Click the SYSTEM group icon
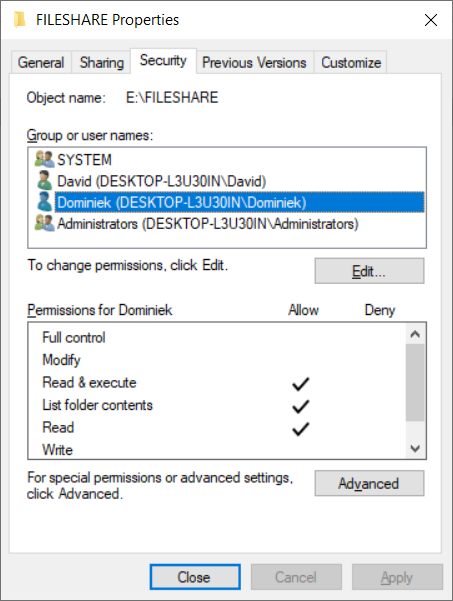This screenshot has width=453, height=601. [44, 159]
